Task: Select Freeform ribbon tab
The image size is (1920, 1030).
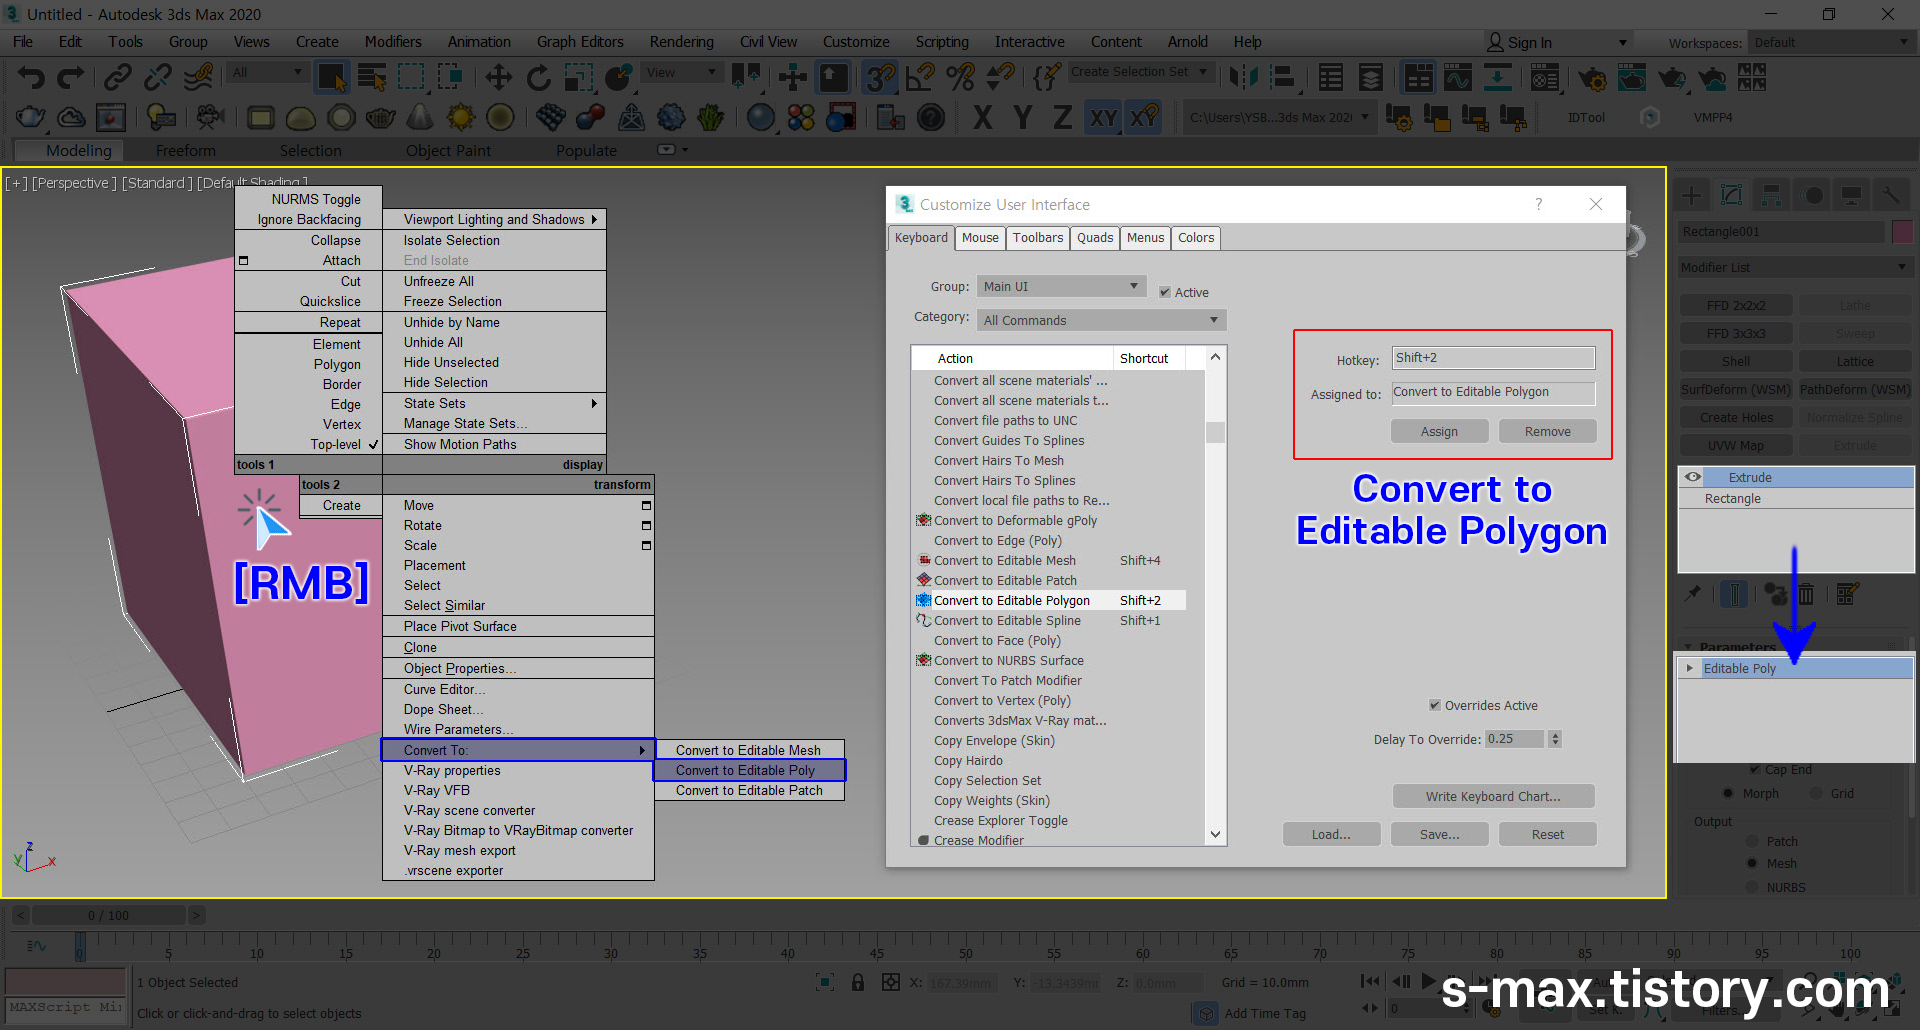Action: [186, 151]
